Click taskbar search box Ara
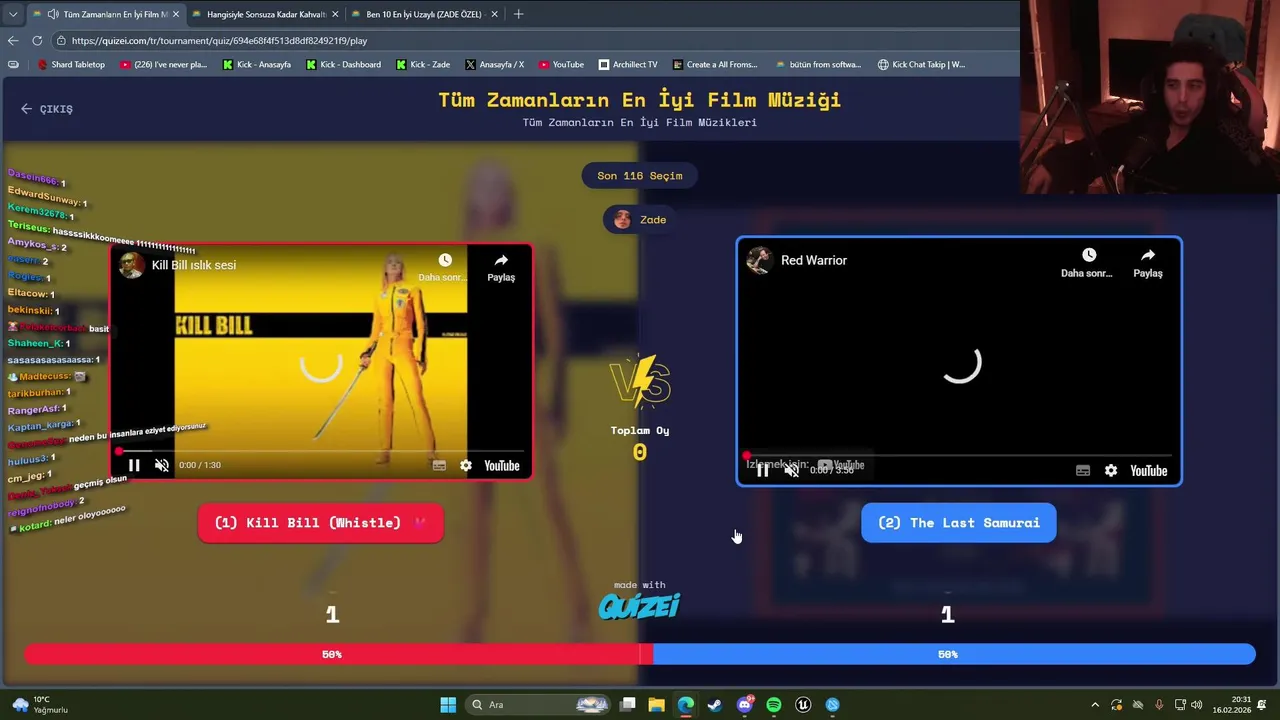 538,705
